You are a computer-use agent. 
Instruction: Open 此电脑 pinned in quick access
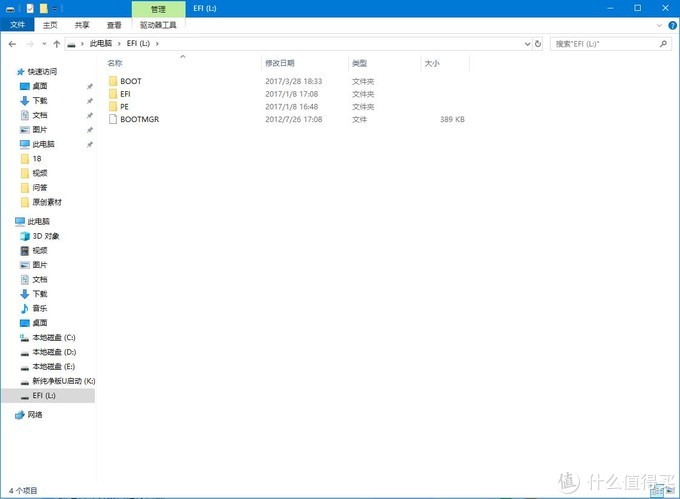pyautogui.click(x=43, y=144)
